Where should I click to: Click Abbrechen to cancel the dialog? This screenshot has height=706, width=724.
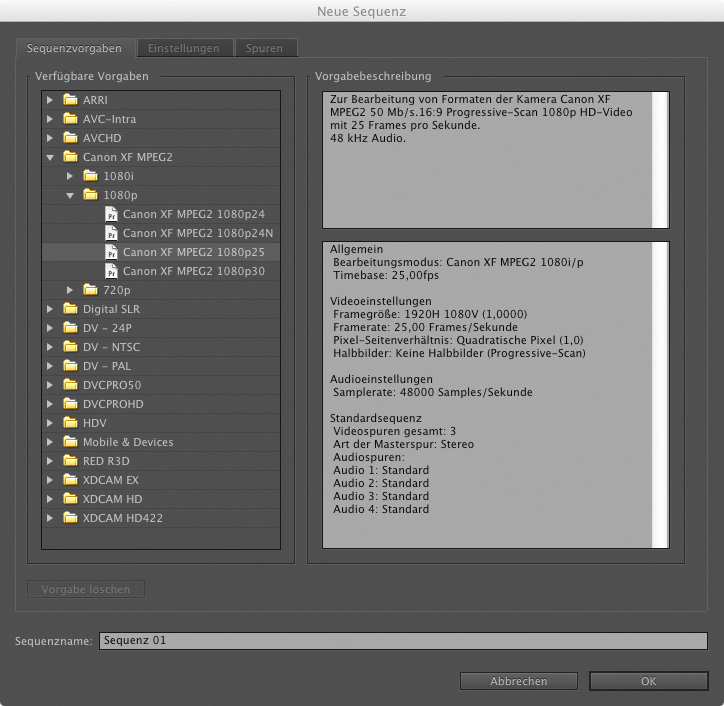click(x=518, y=681)
